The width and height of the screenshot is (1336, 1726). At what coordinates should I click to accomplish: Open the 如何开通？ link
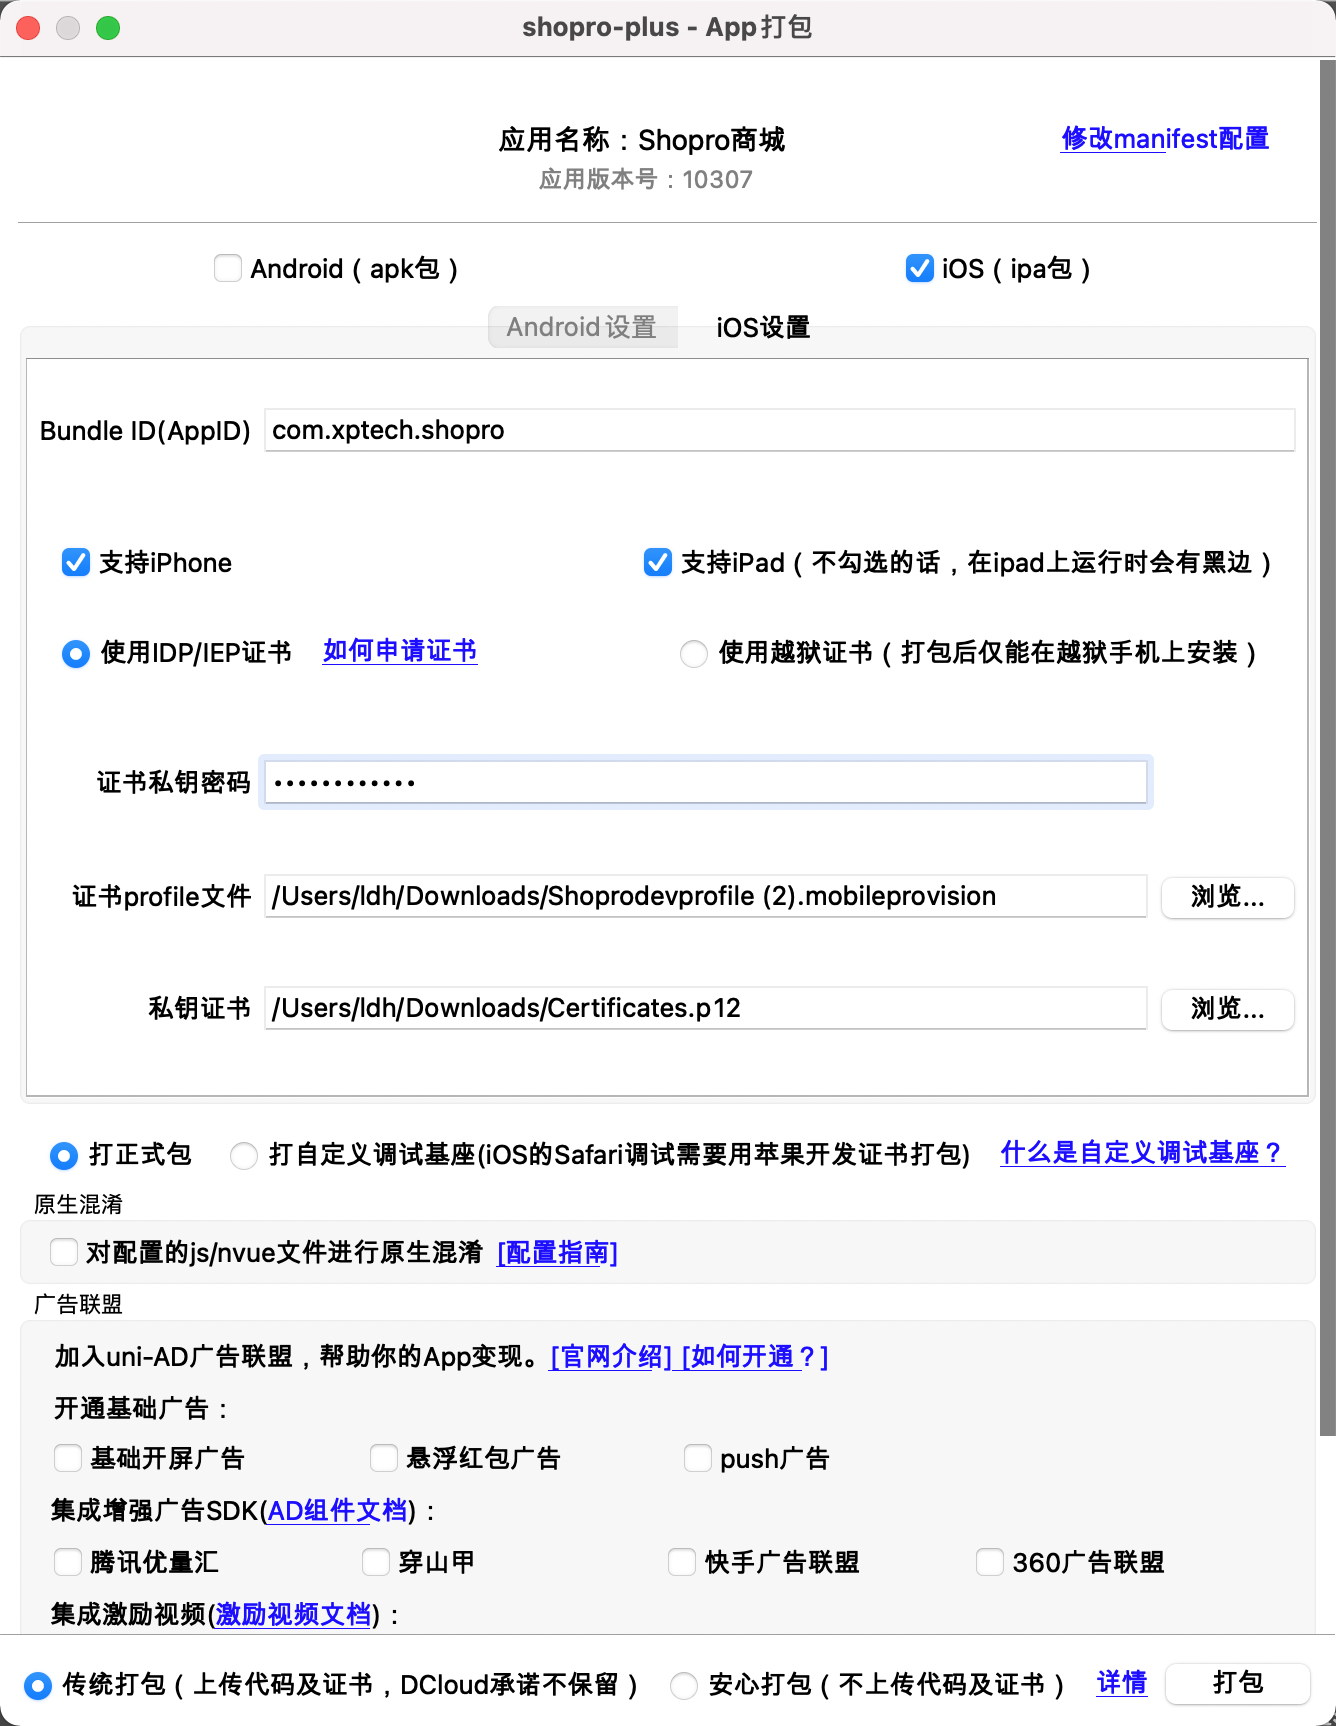click(x=755, y=1357)
